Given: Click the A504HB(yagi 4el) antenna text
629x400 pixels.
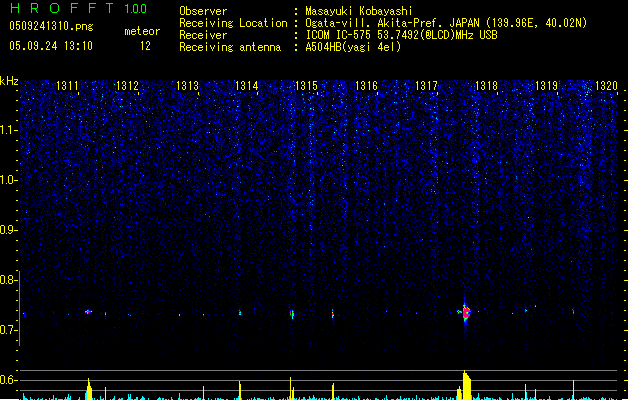Looking at the screenshot, I should 353,47.
